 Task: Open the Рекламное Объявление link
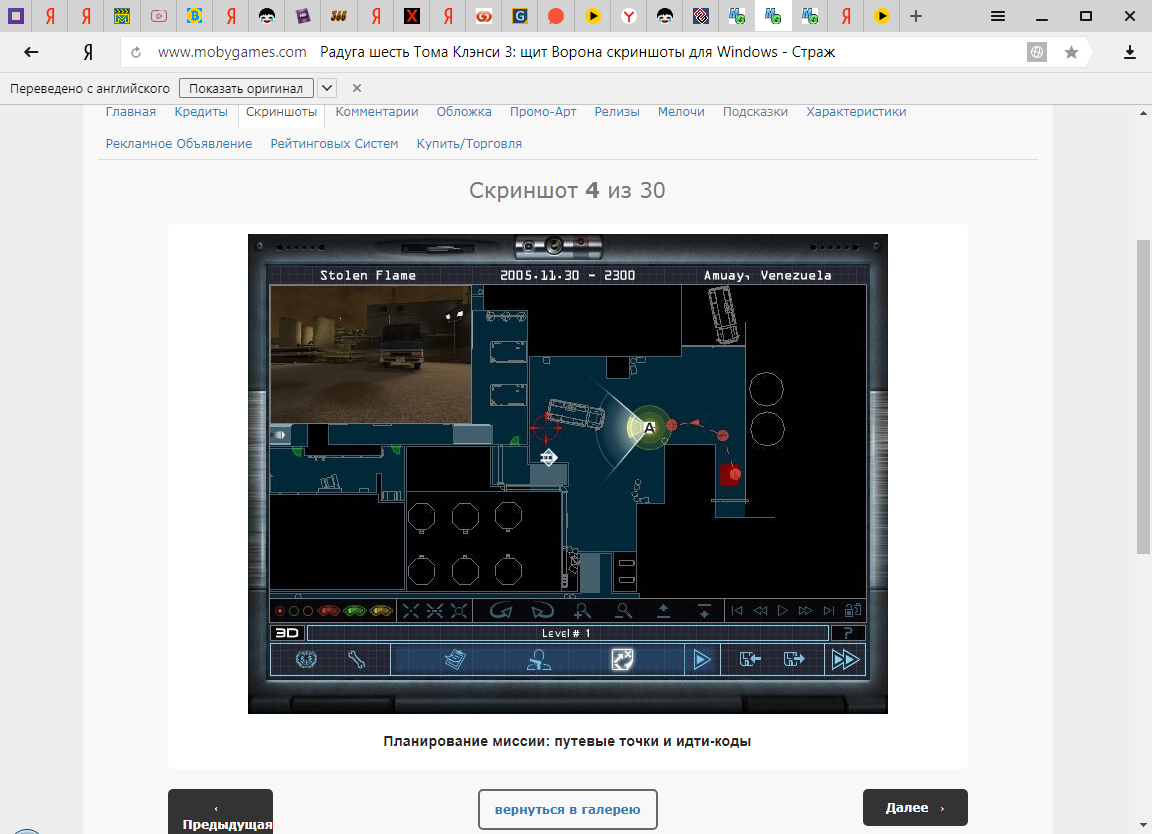pyautogui.click(x=179, y=144)
